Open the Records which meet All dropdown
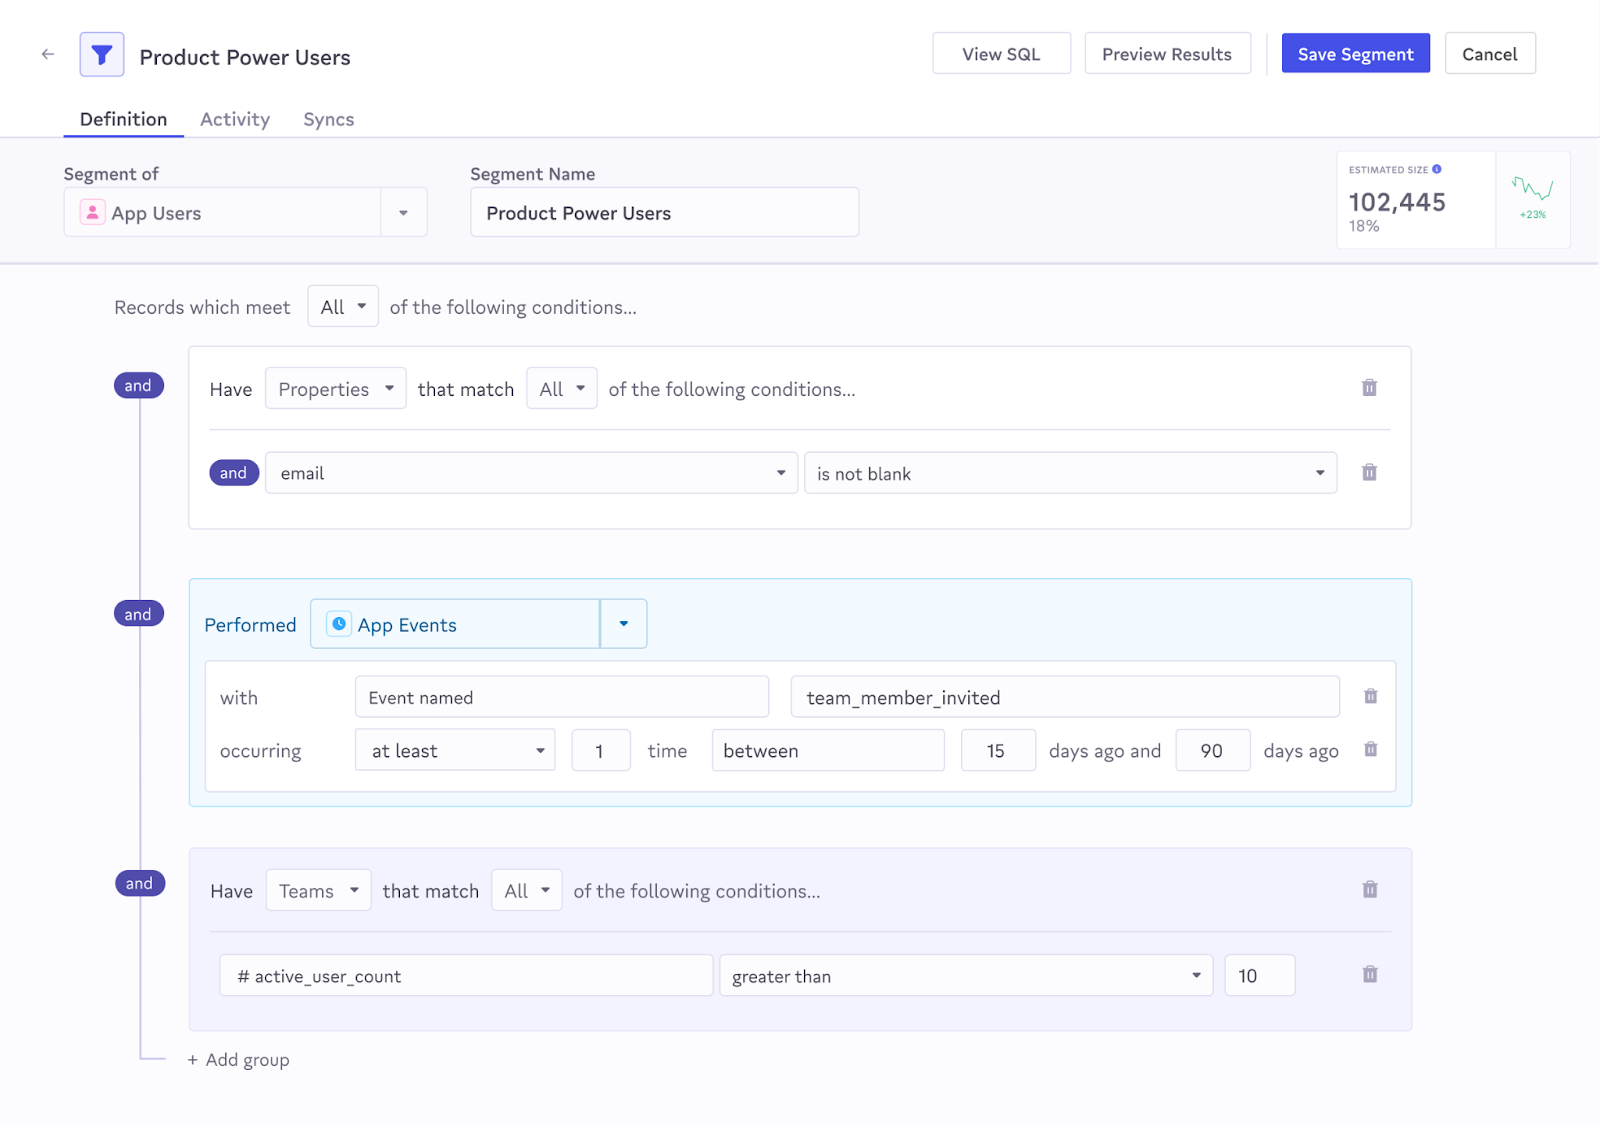The image size is (1600, 1127). pos(343,307)
